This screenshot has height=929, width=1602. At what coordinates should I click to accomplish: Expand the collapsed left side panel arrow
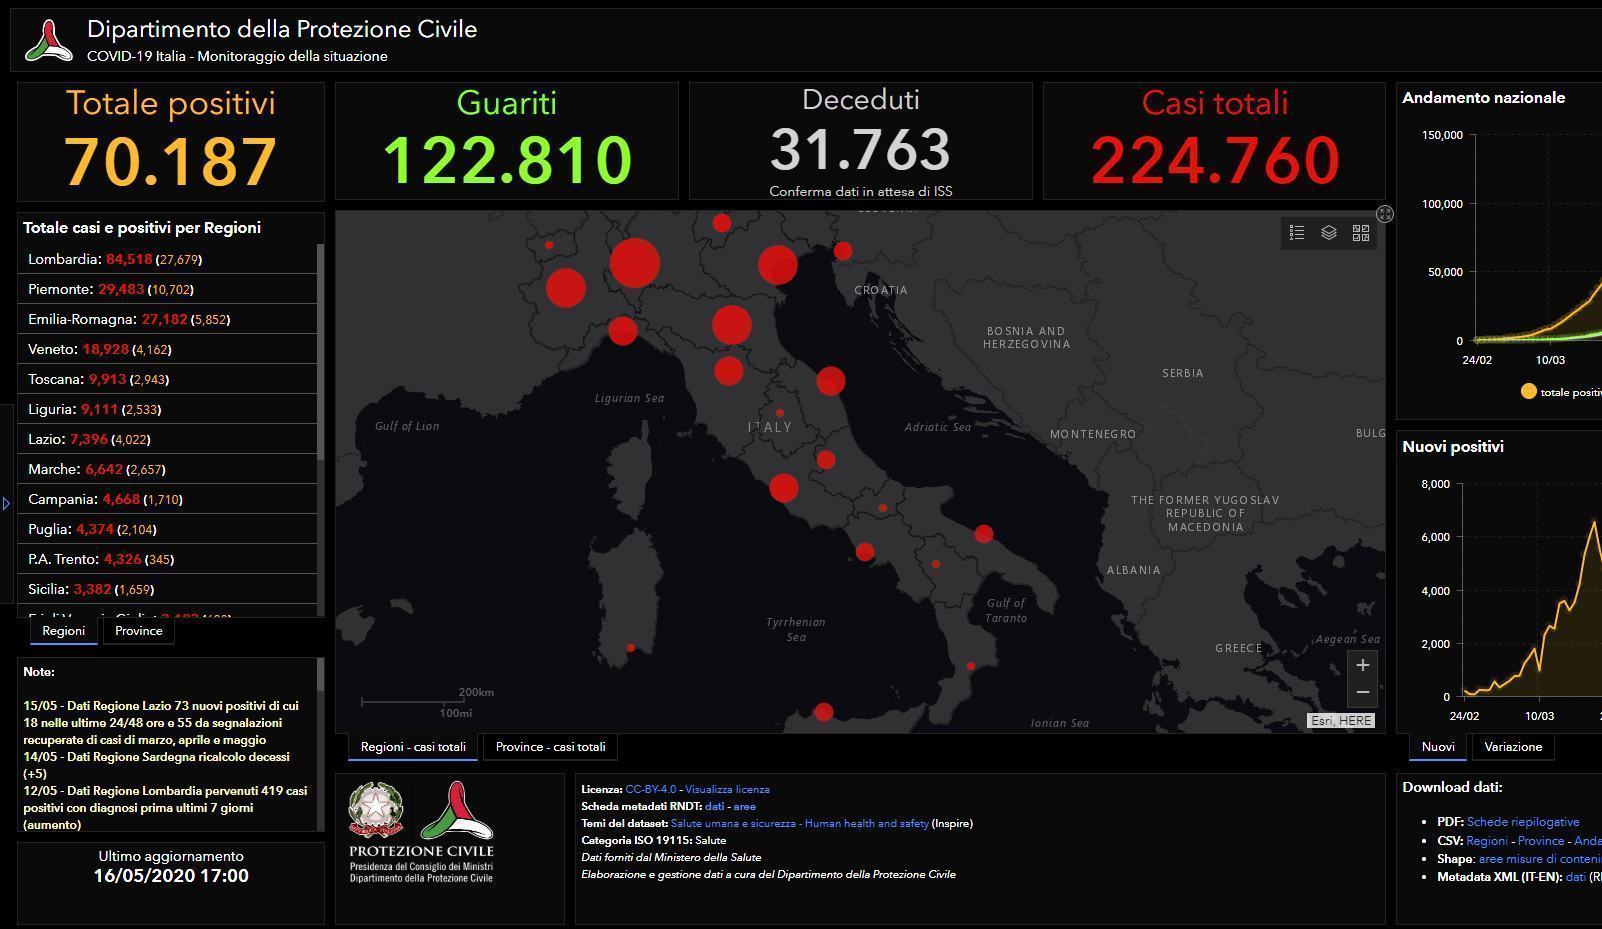click(6, 503)
